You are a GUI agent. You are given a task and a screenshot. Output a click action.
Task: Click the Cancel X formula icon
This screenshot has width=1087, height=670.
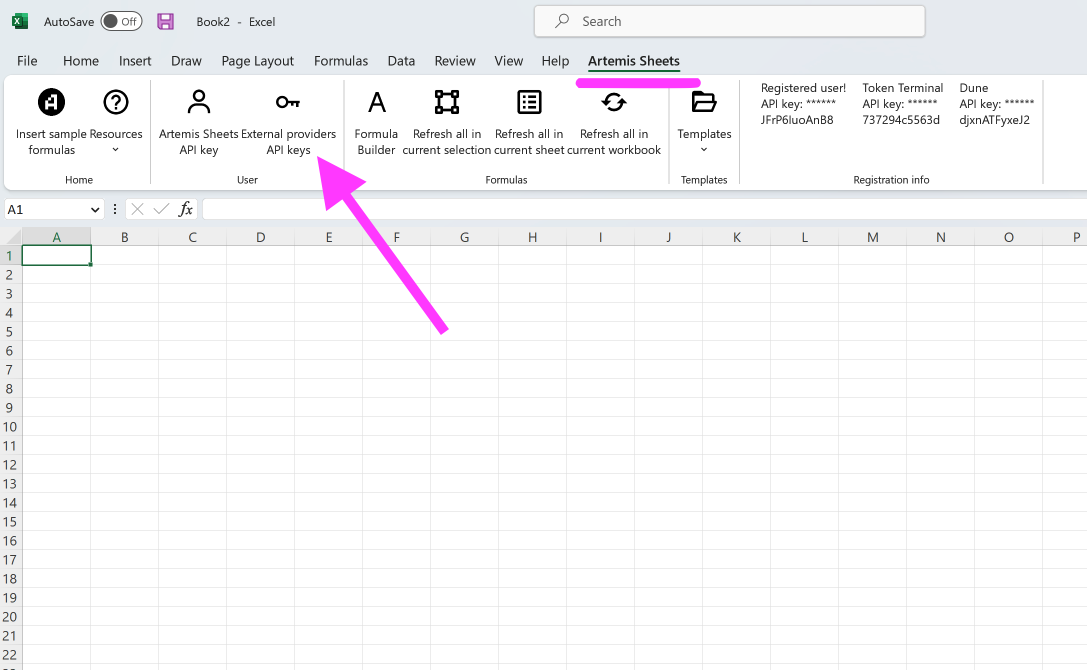(x=137, y=209)
